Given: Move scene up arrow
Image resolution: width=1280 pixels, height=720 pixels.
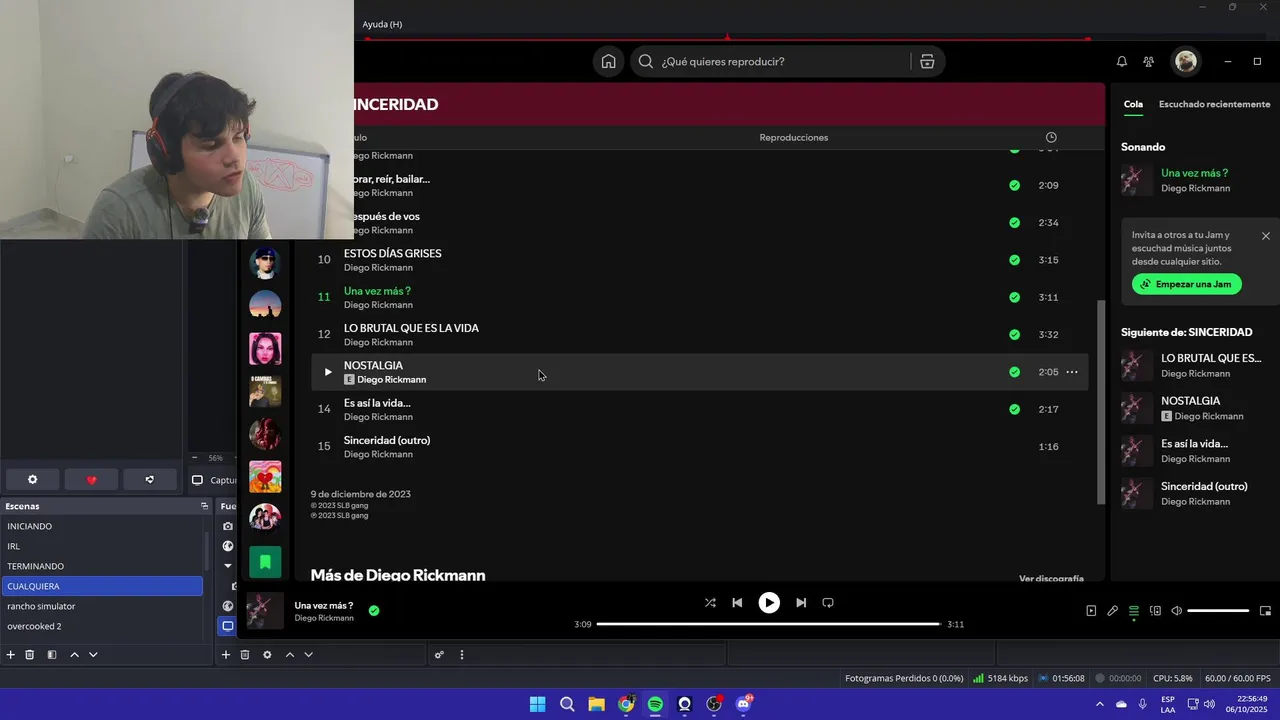Looking at the screenshot, I should (x=74, y=655).
